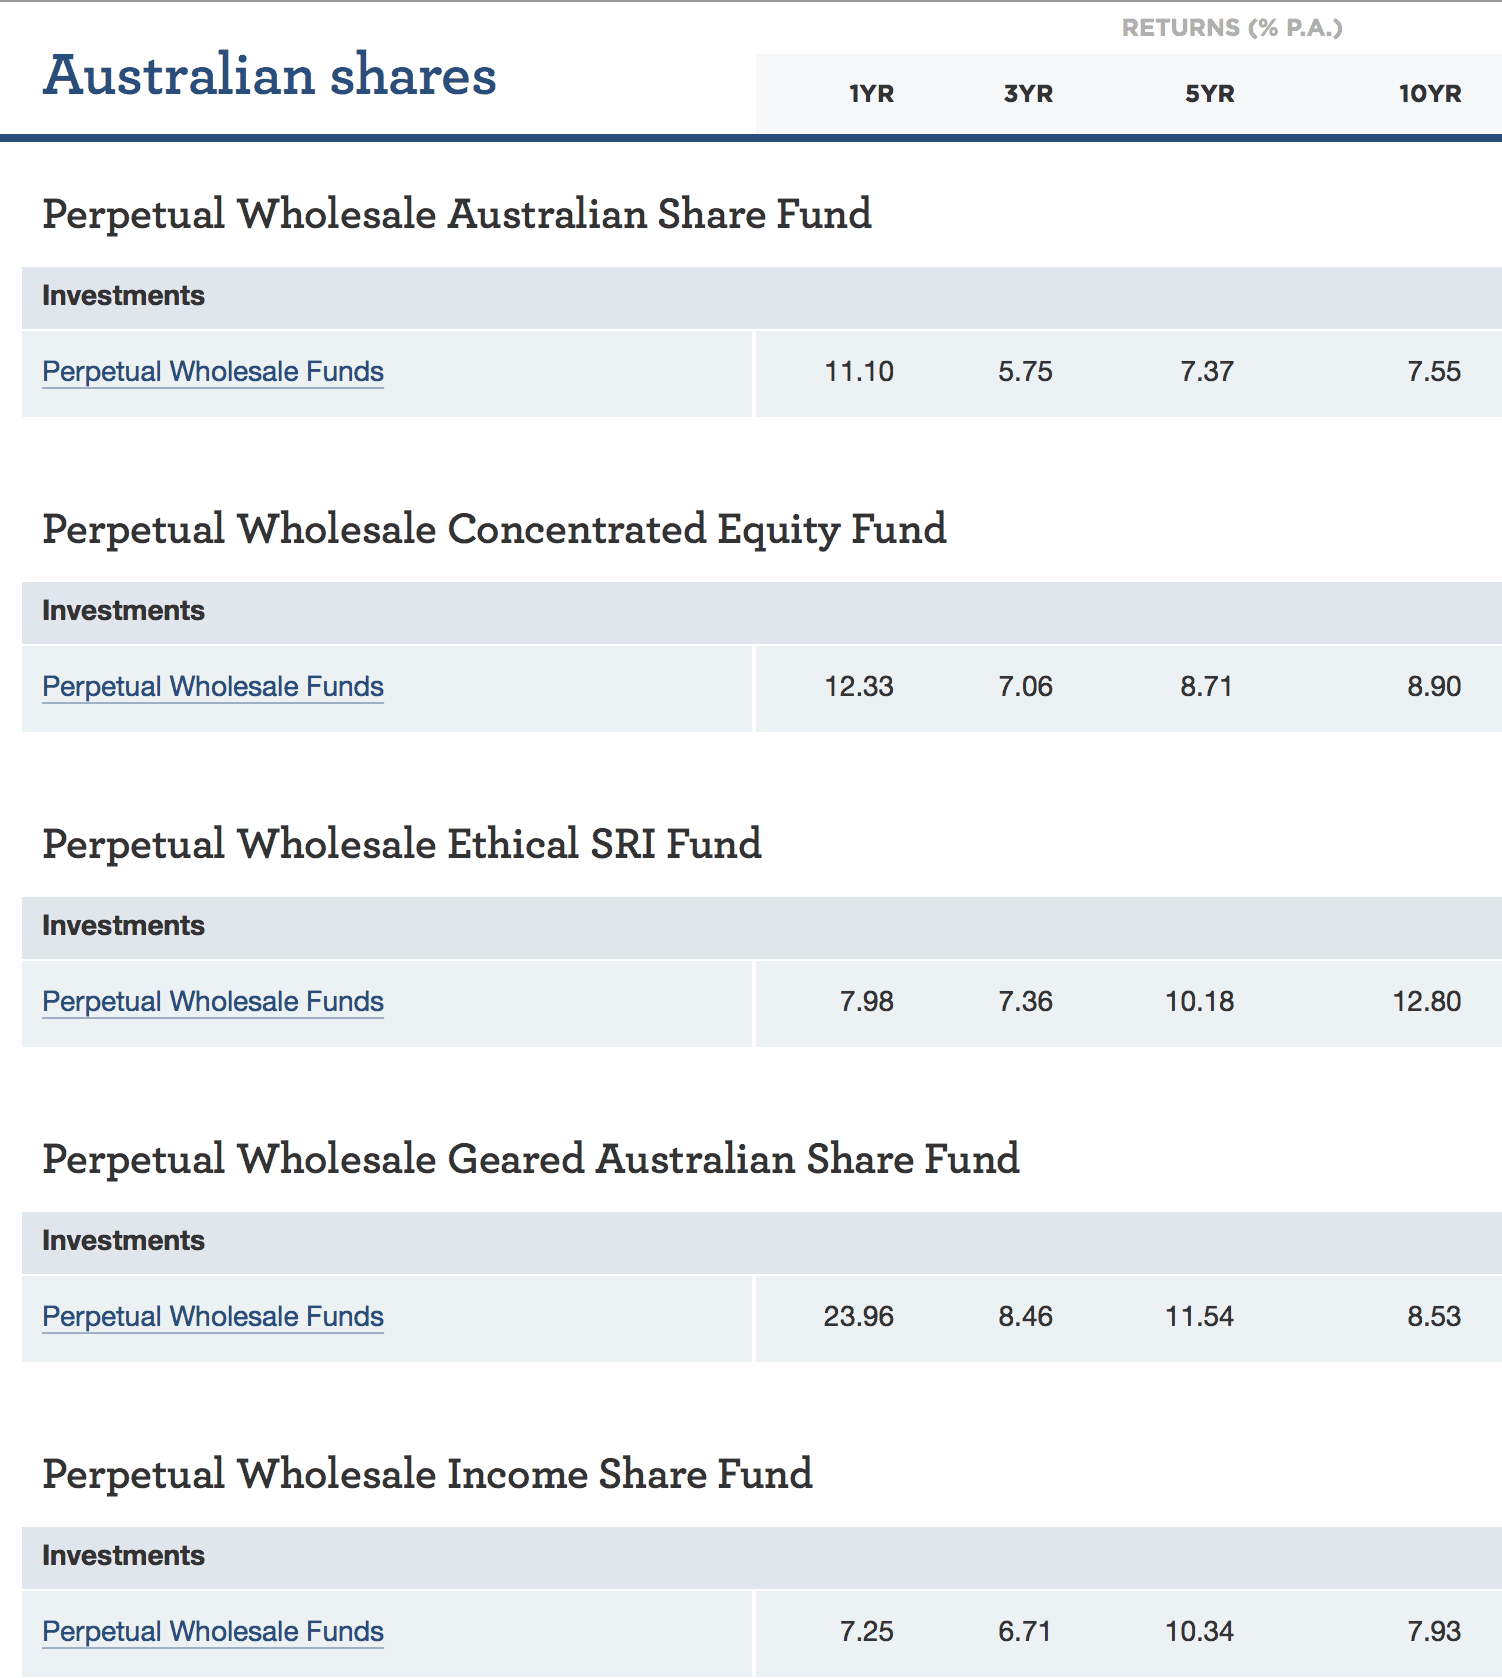Click the 1YR returns column header
The width and height of the screenshot is (1502, 1678).
[871, 94]
